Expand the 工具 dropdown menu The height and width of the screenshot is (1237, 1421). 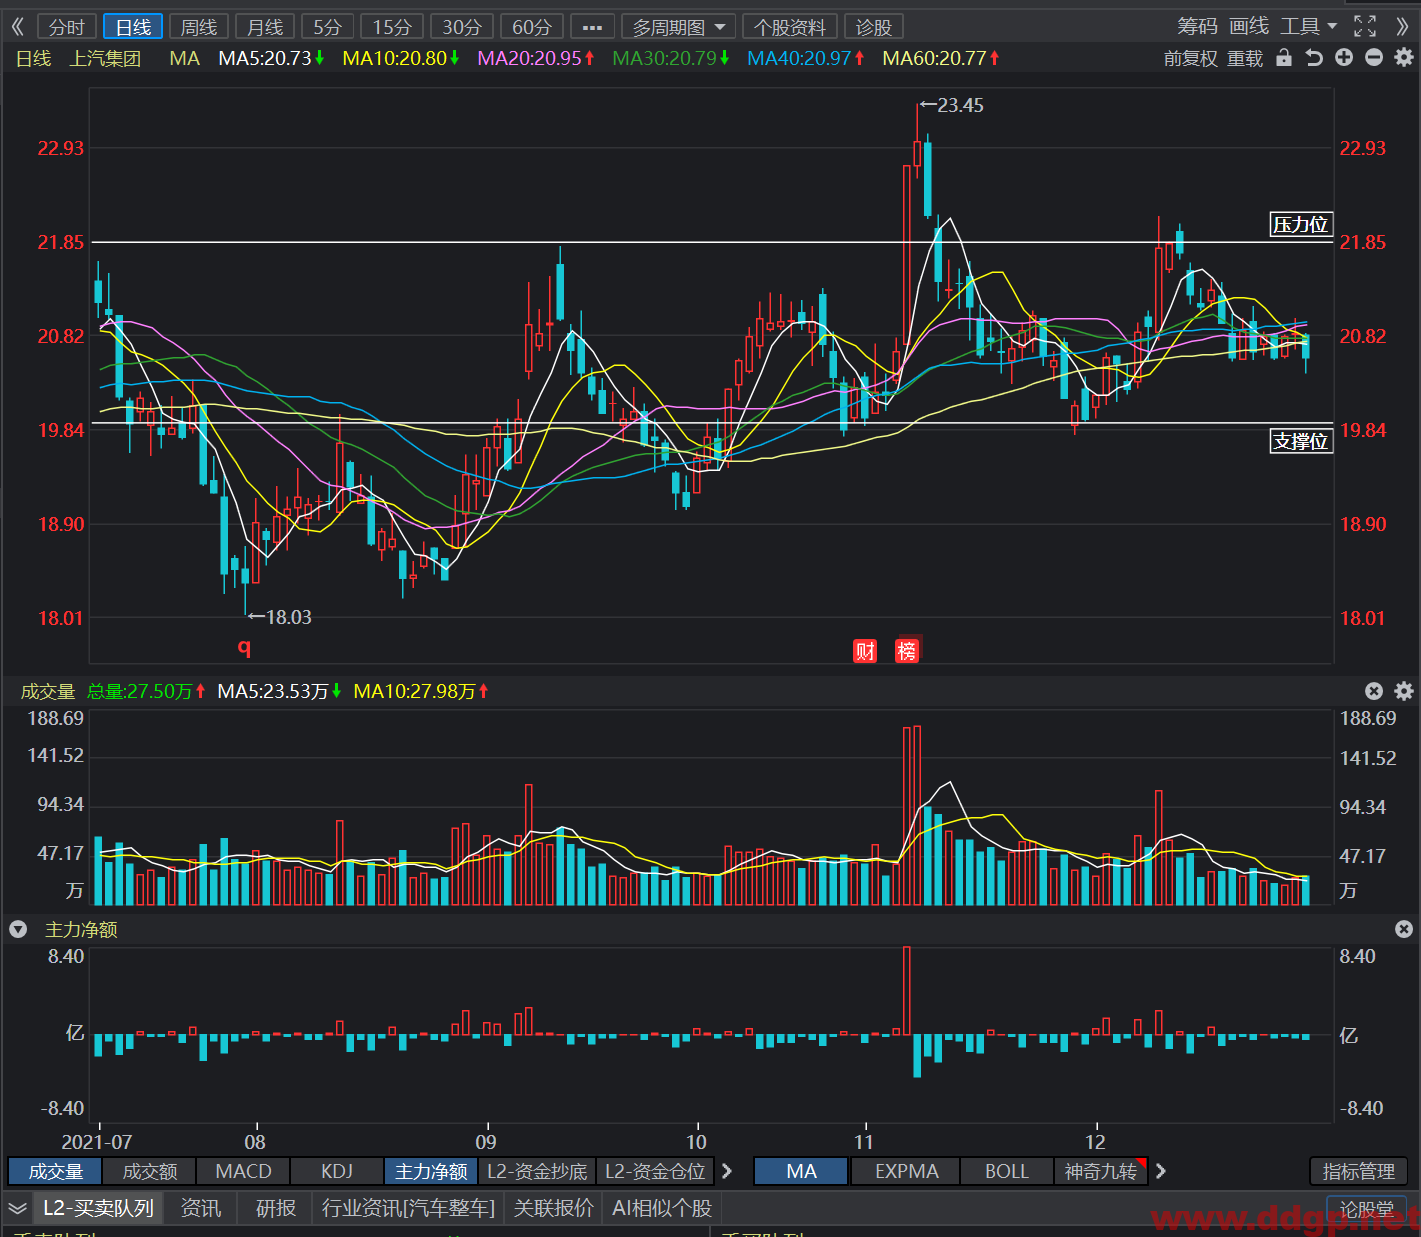tap(1309, 27)
